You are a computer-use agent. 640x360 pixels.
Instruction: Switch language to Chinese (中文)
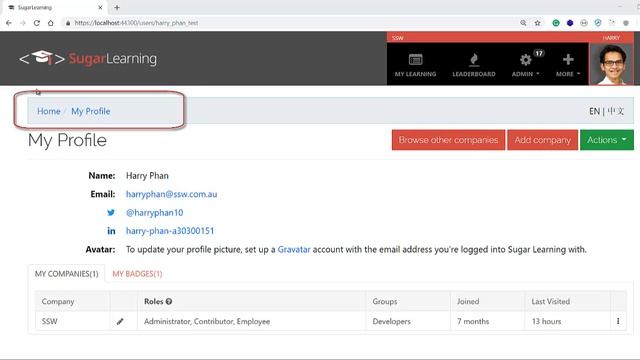tap(616, 111)
